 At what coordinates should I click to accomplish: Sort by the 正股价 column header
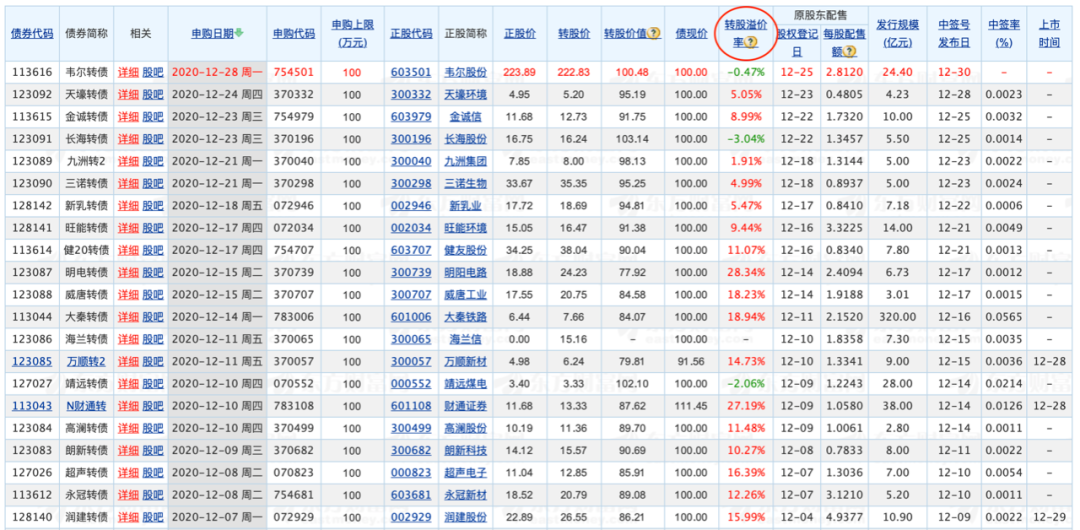point(519,34)
